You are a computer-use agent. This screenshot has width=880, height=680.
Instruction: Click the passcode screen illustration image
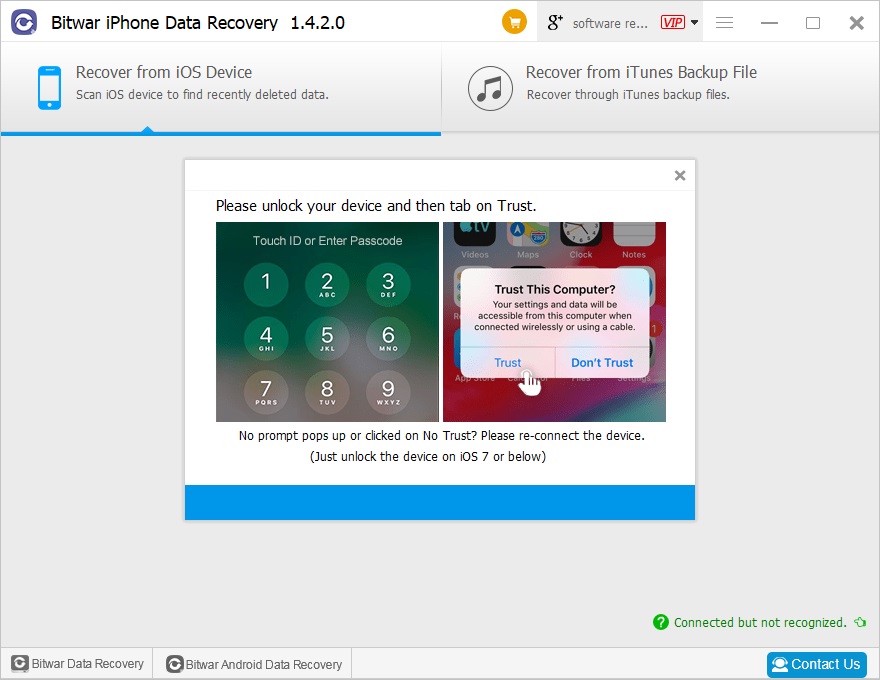tap(327, 322)
